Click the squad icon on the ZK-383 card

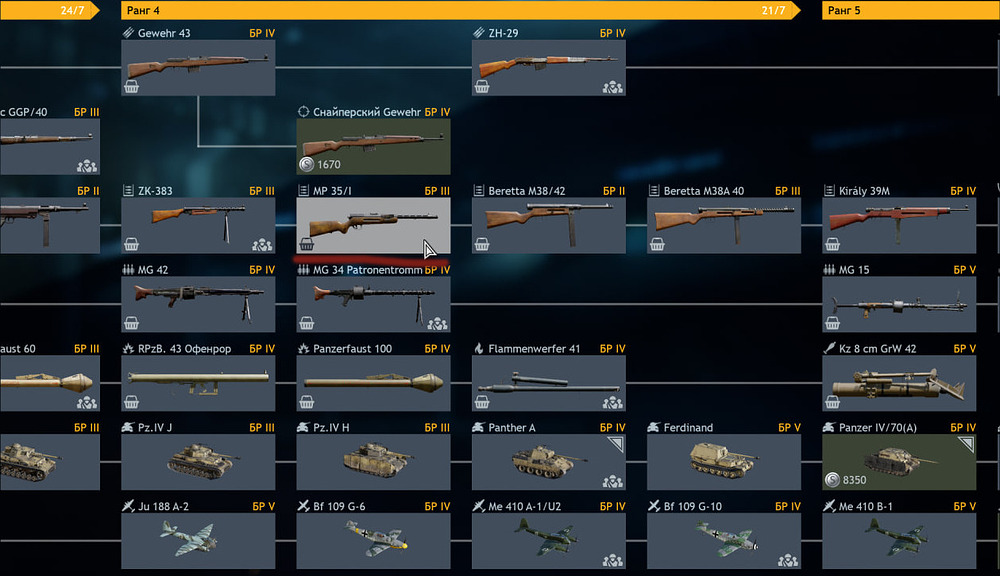click(262, 244)
